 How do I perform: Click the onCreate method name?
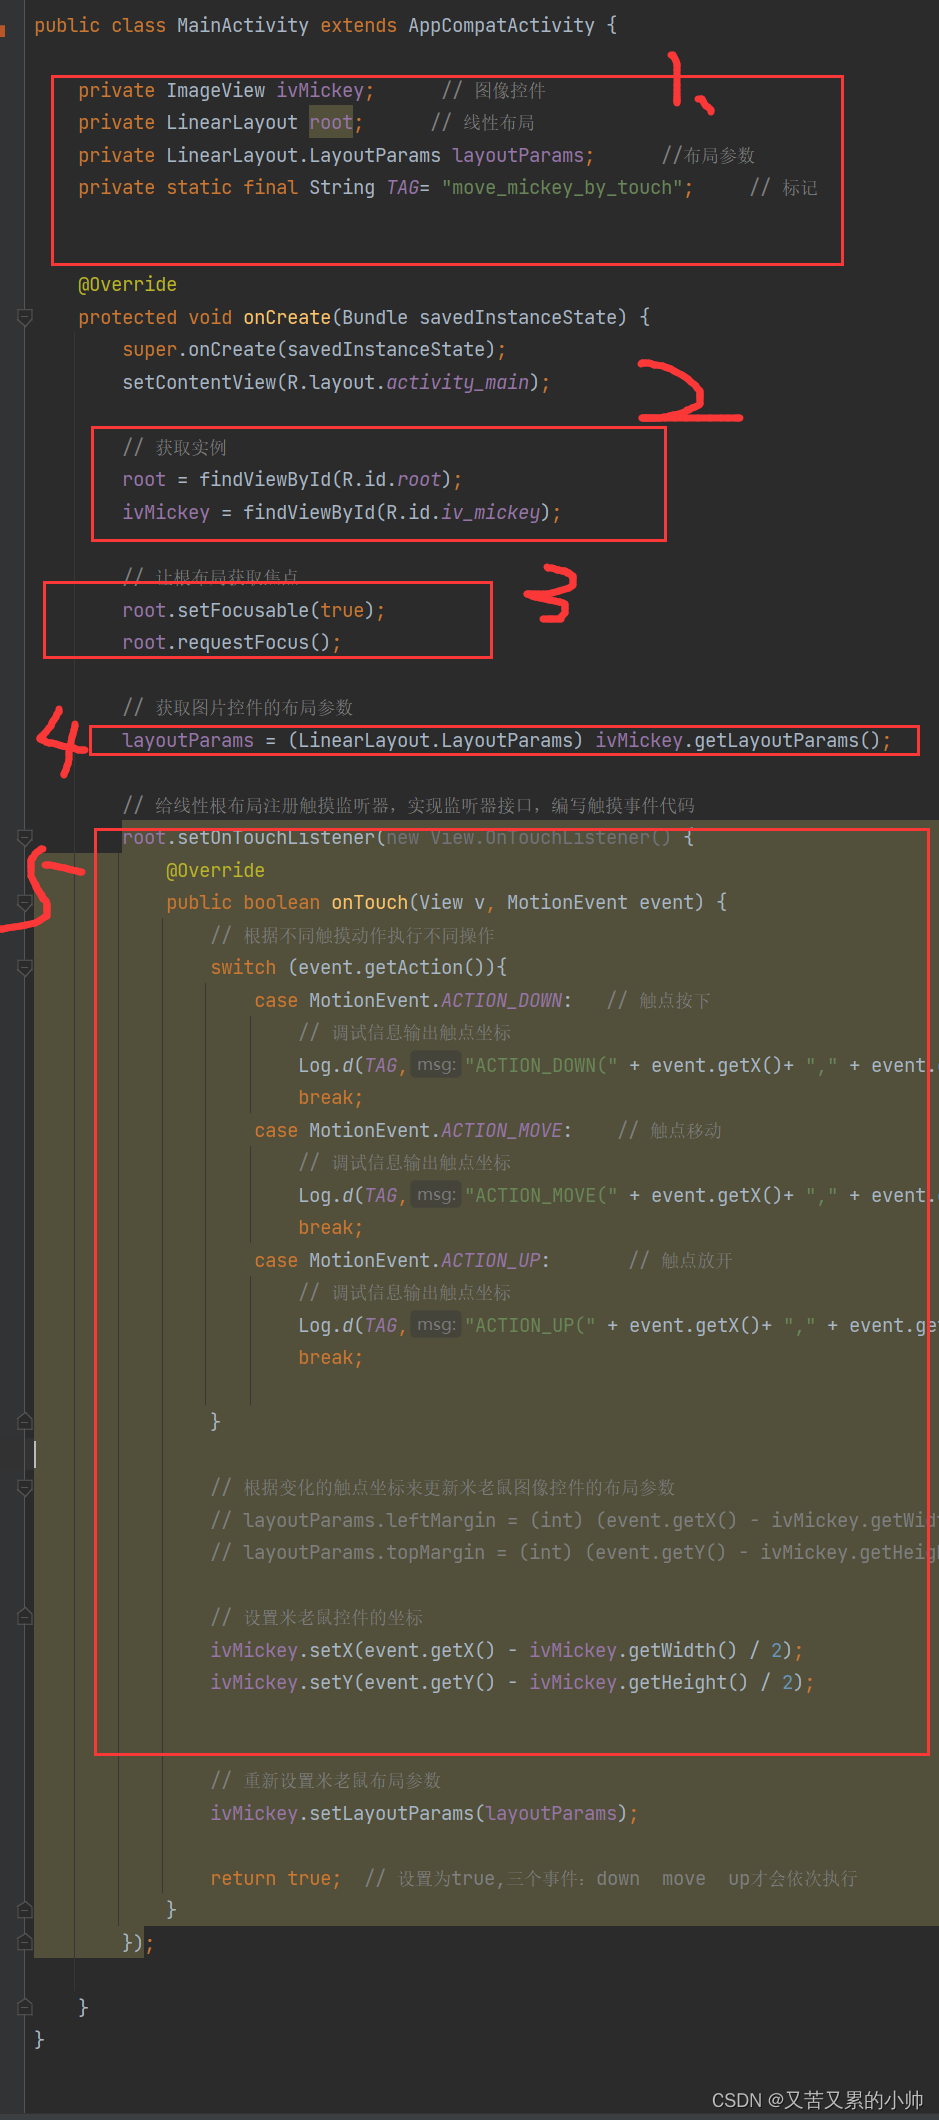287,318
